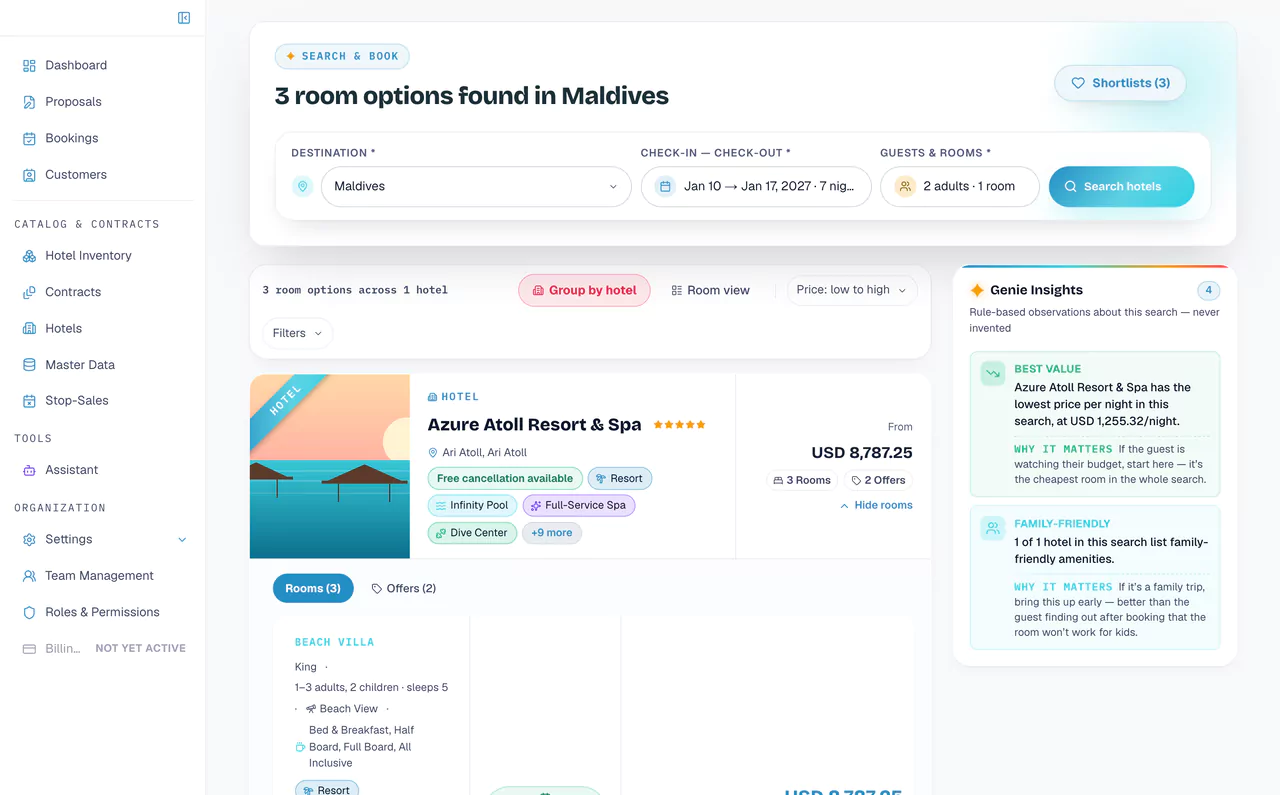
Task: Click the Customers contact icon
Action: tap(29, 175)
